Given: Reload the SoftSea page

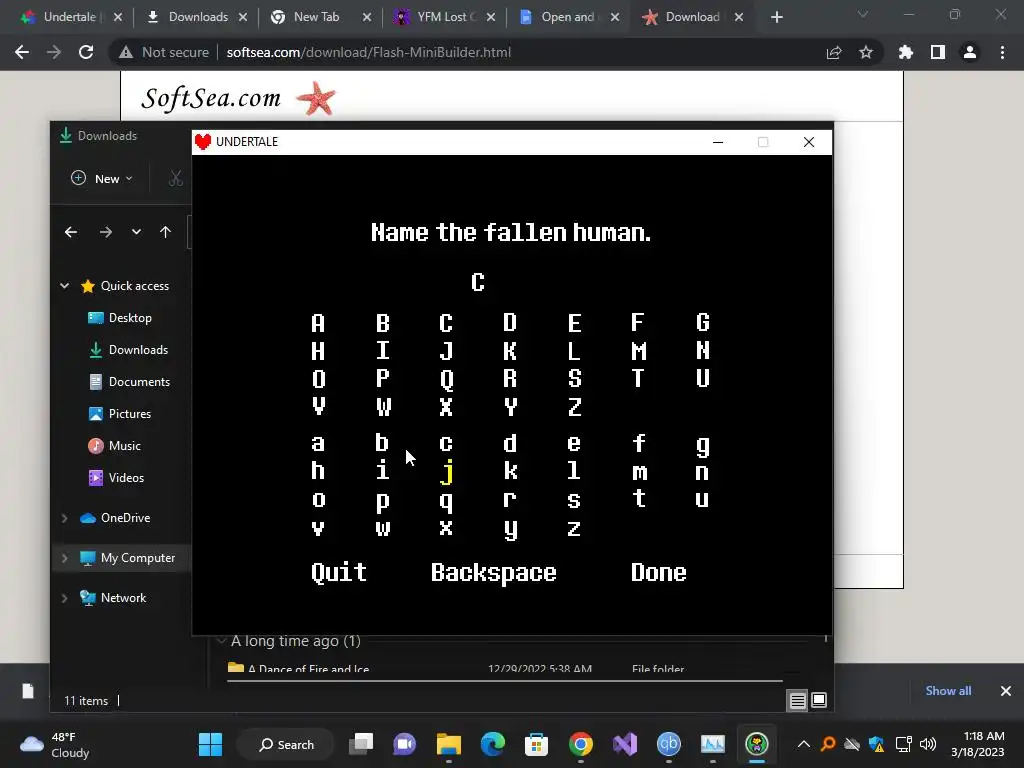Looking at the screenshot, I should point(86,52).
